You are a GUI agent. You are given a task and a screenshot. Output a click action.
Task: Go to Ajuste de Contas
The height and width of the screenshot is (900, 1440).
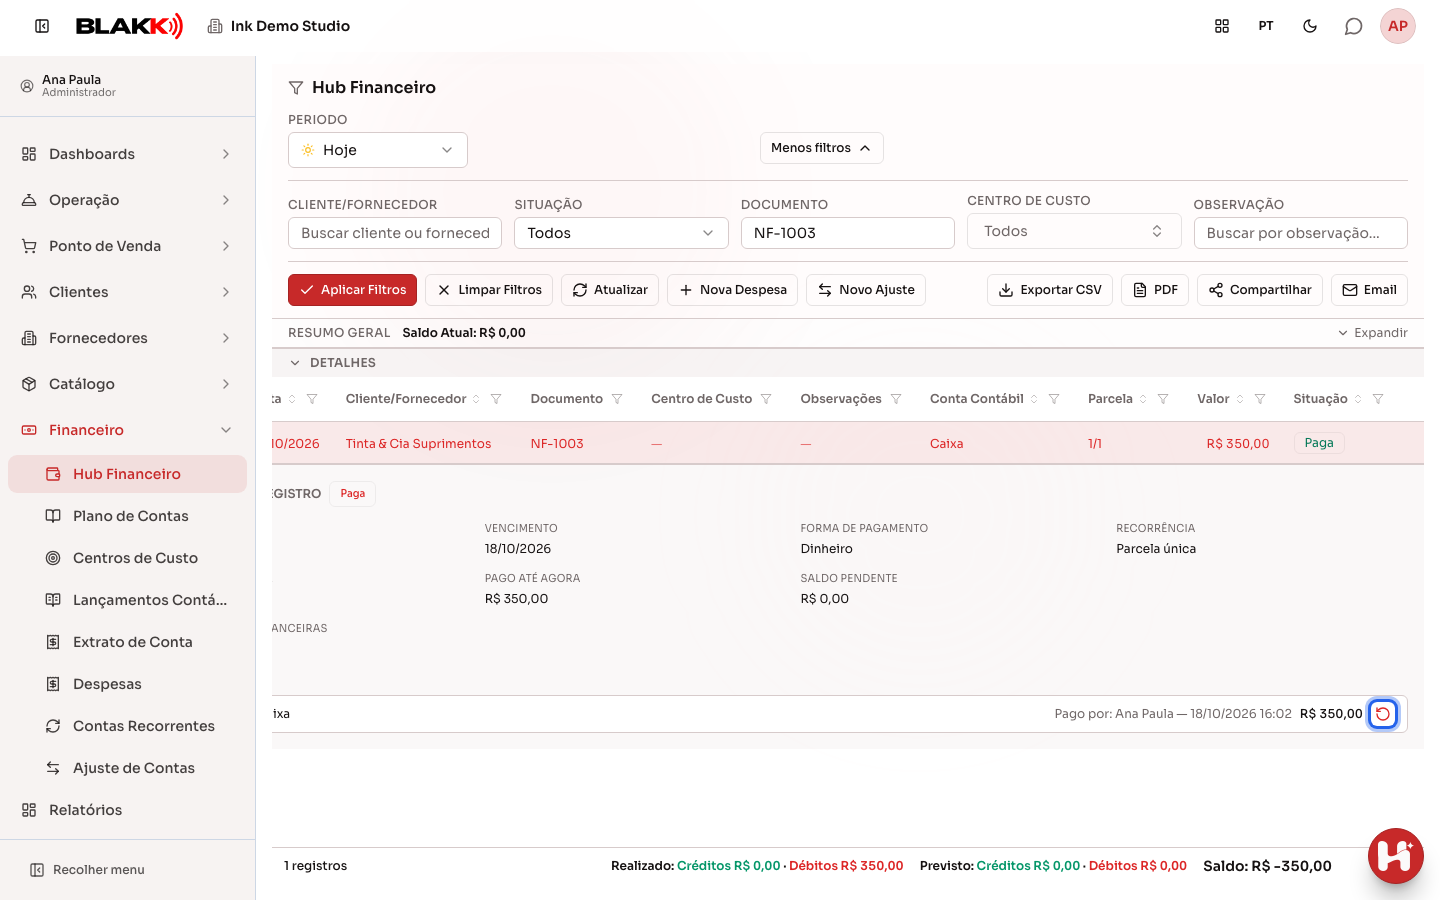(127, 768)
